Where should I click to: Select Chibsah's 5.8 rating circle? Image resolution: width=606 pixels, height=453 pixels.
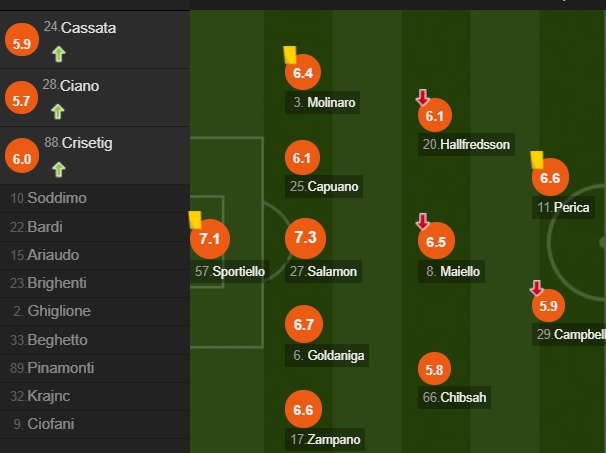click(x=434, y=369)
